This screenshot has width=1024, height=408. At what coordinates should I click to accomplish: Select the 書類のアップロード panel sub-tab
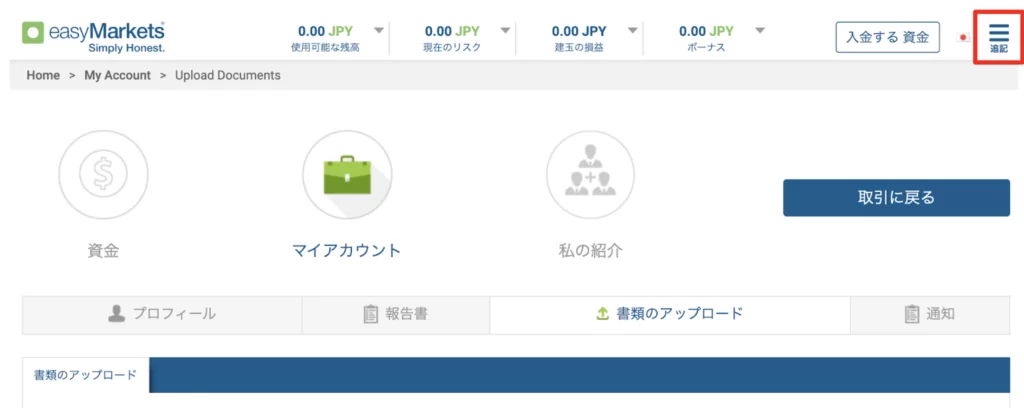point(85,376)
